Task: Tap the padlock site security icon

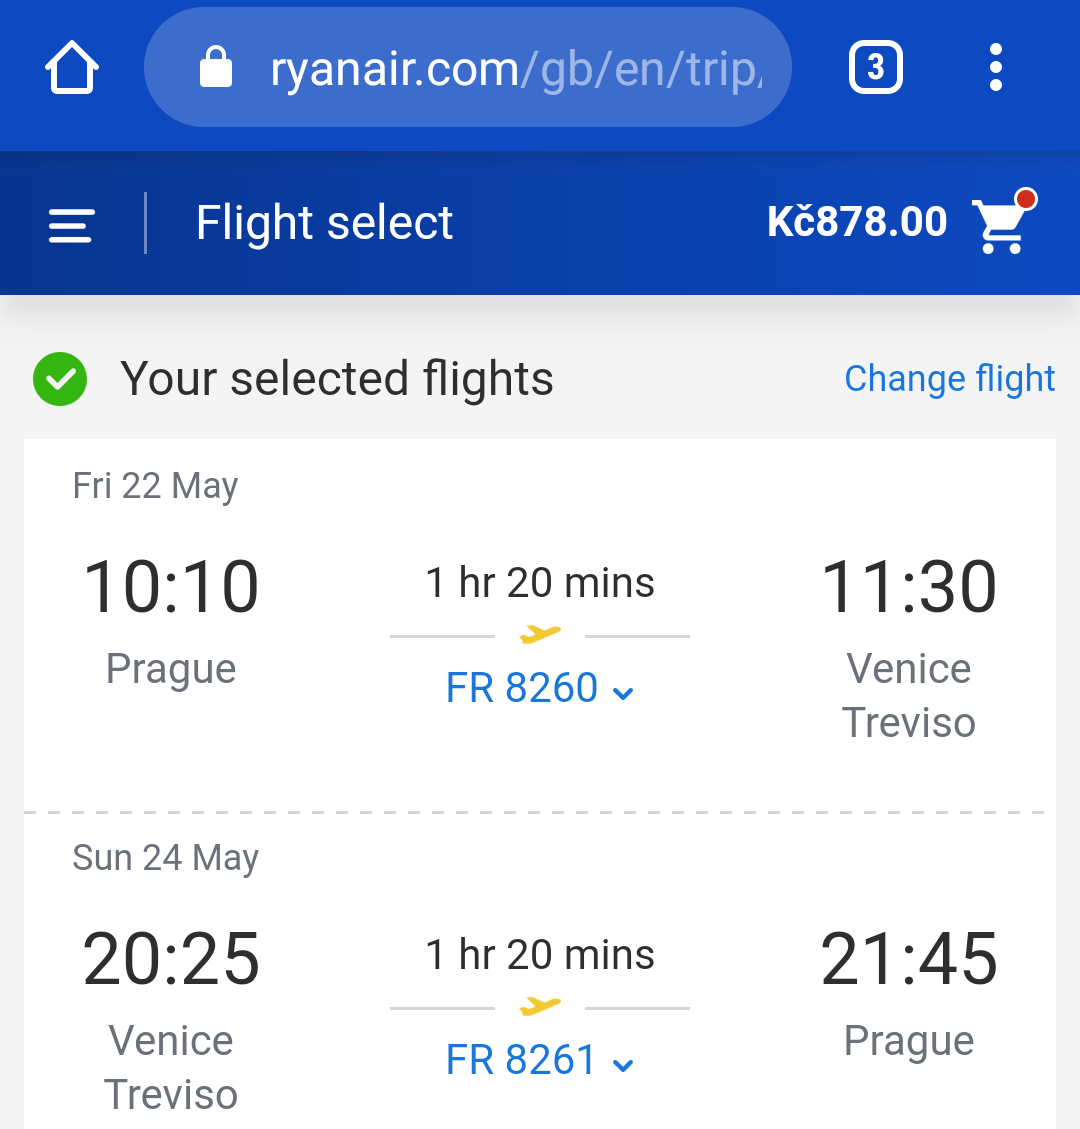Action: (215, 67)
